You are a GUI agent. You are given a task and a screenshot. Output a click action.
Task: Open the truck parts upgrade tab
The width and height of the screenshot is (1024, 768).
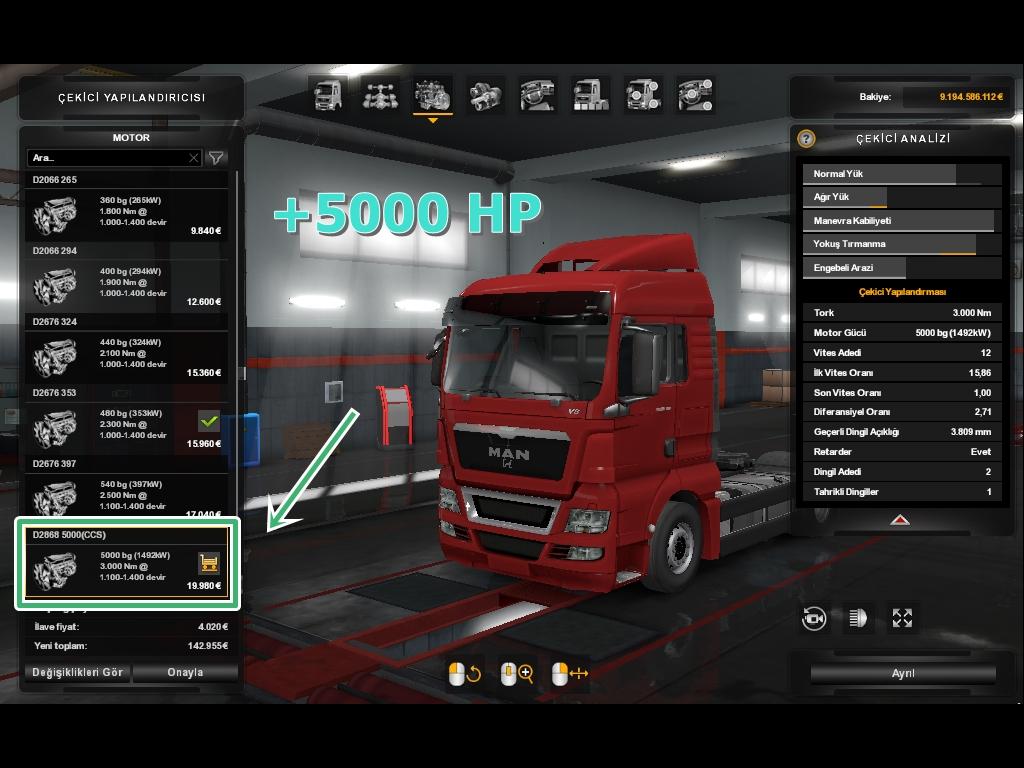643,95
